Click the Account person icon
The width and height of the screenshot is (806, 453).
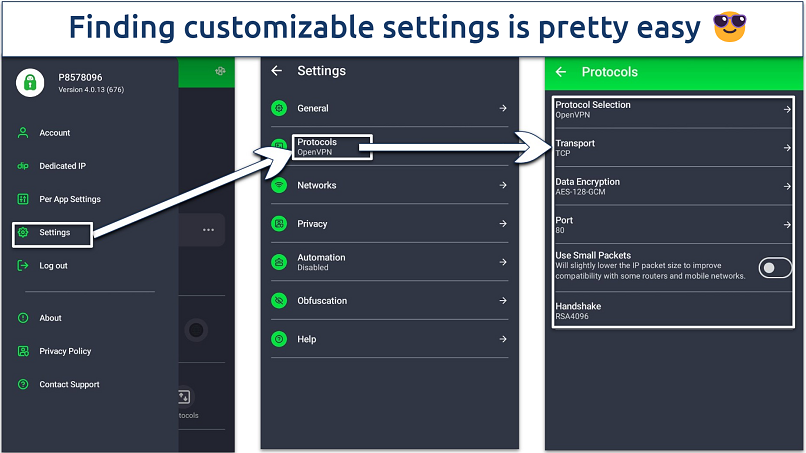click(x=22, y=133)
